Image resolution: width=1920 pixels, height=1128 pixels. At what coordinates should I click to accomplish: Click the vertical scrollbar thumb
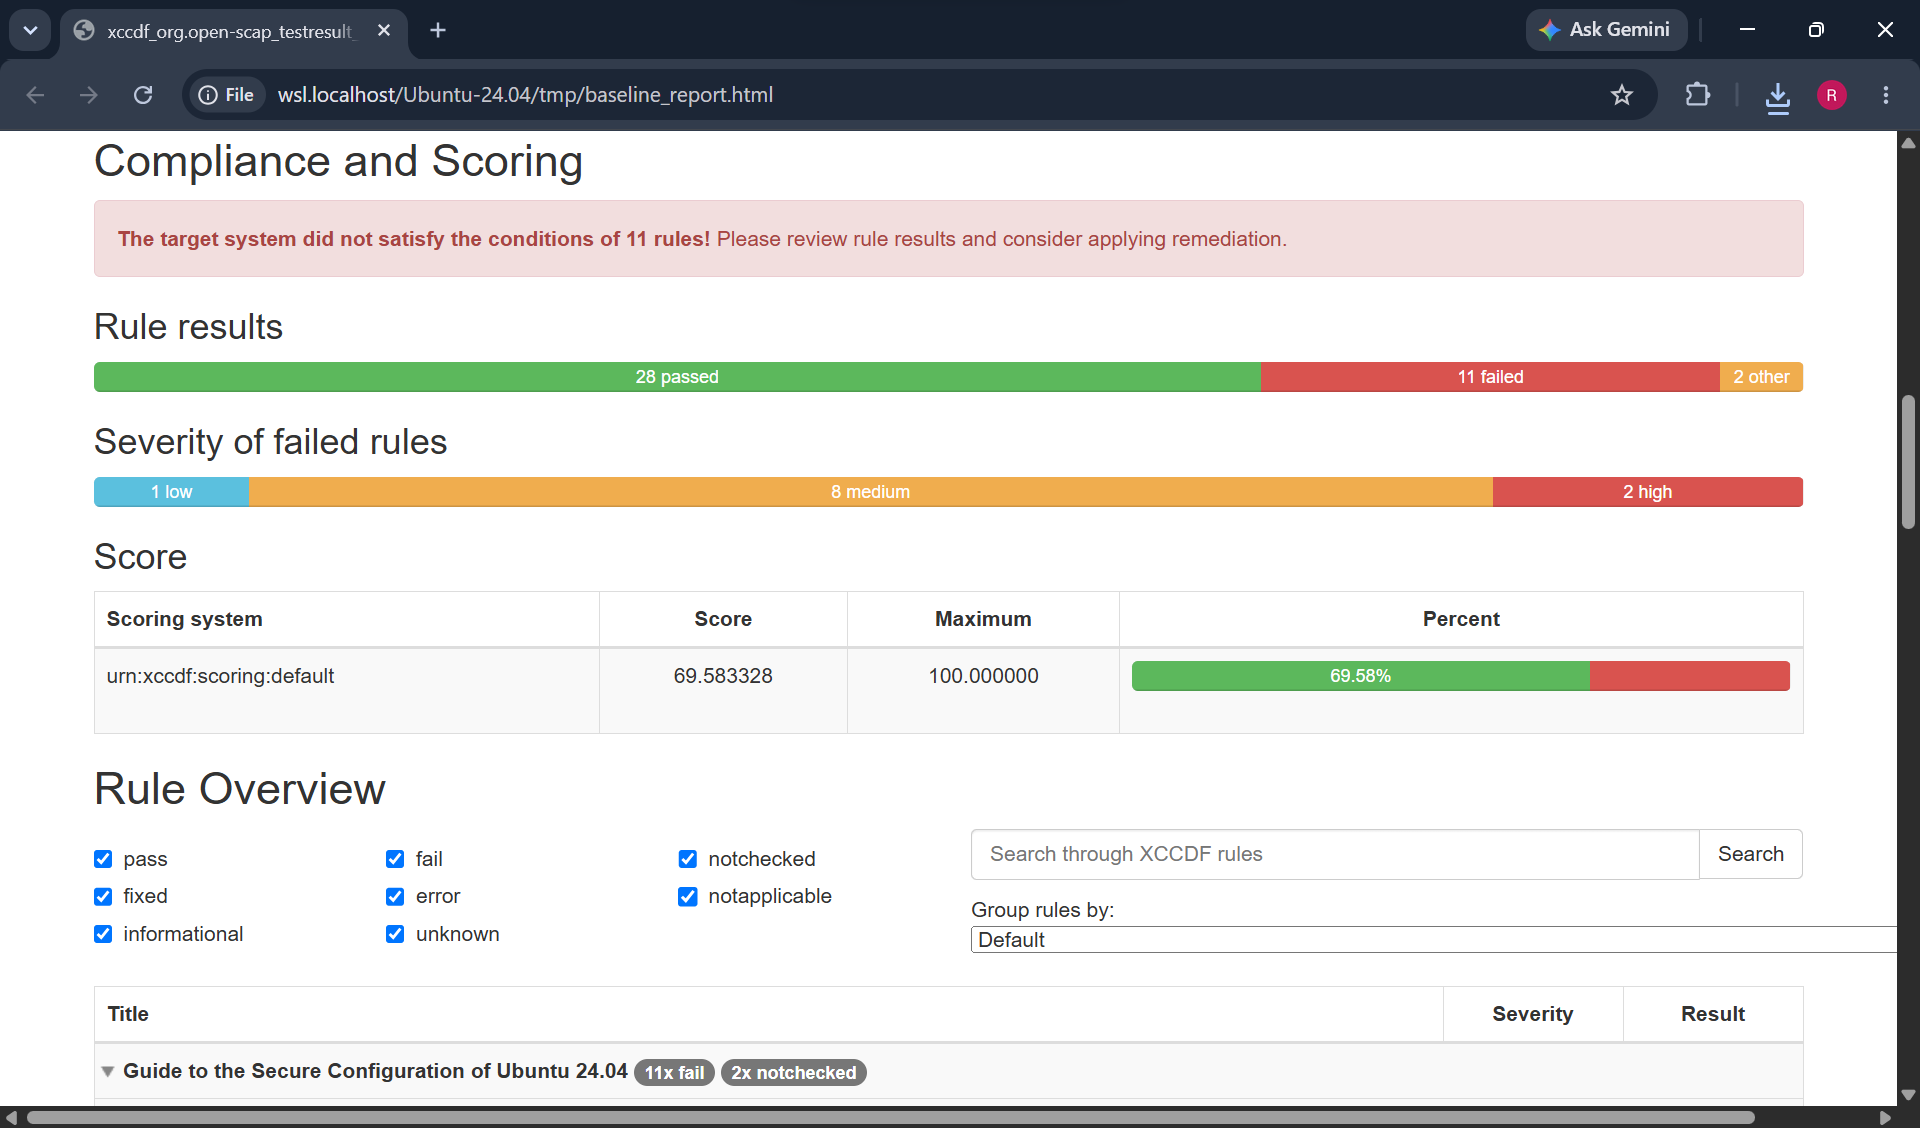tap(1908, 462)
